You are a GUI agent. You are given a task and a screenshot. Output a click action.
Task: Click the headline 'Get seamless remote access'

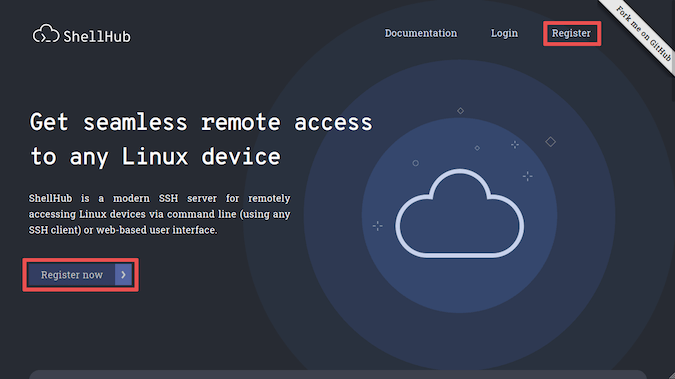(201, 122)
